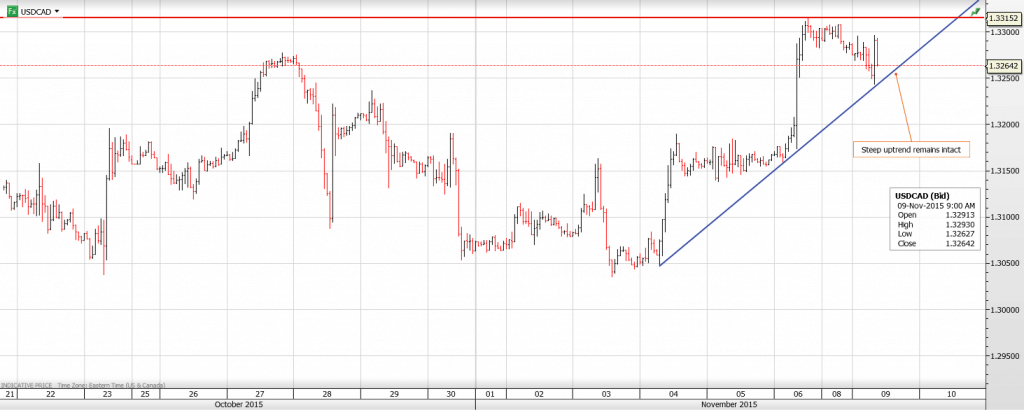Select the 1.33152 resistance price tag
The width and height of the screenshot is (1024, 410).
click(x=1003, y=18)
